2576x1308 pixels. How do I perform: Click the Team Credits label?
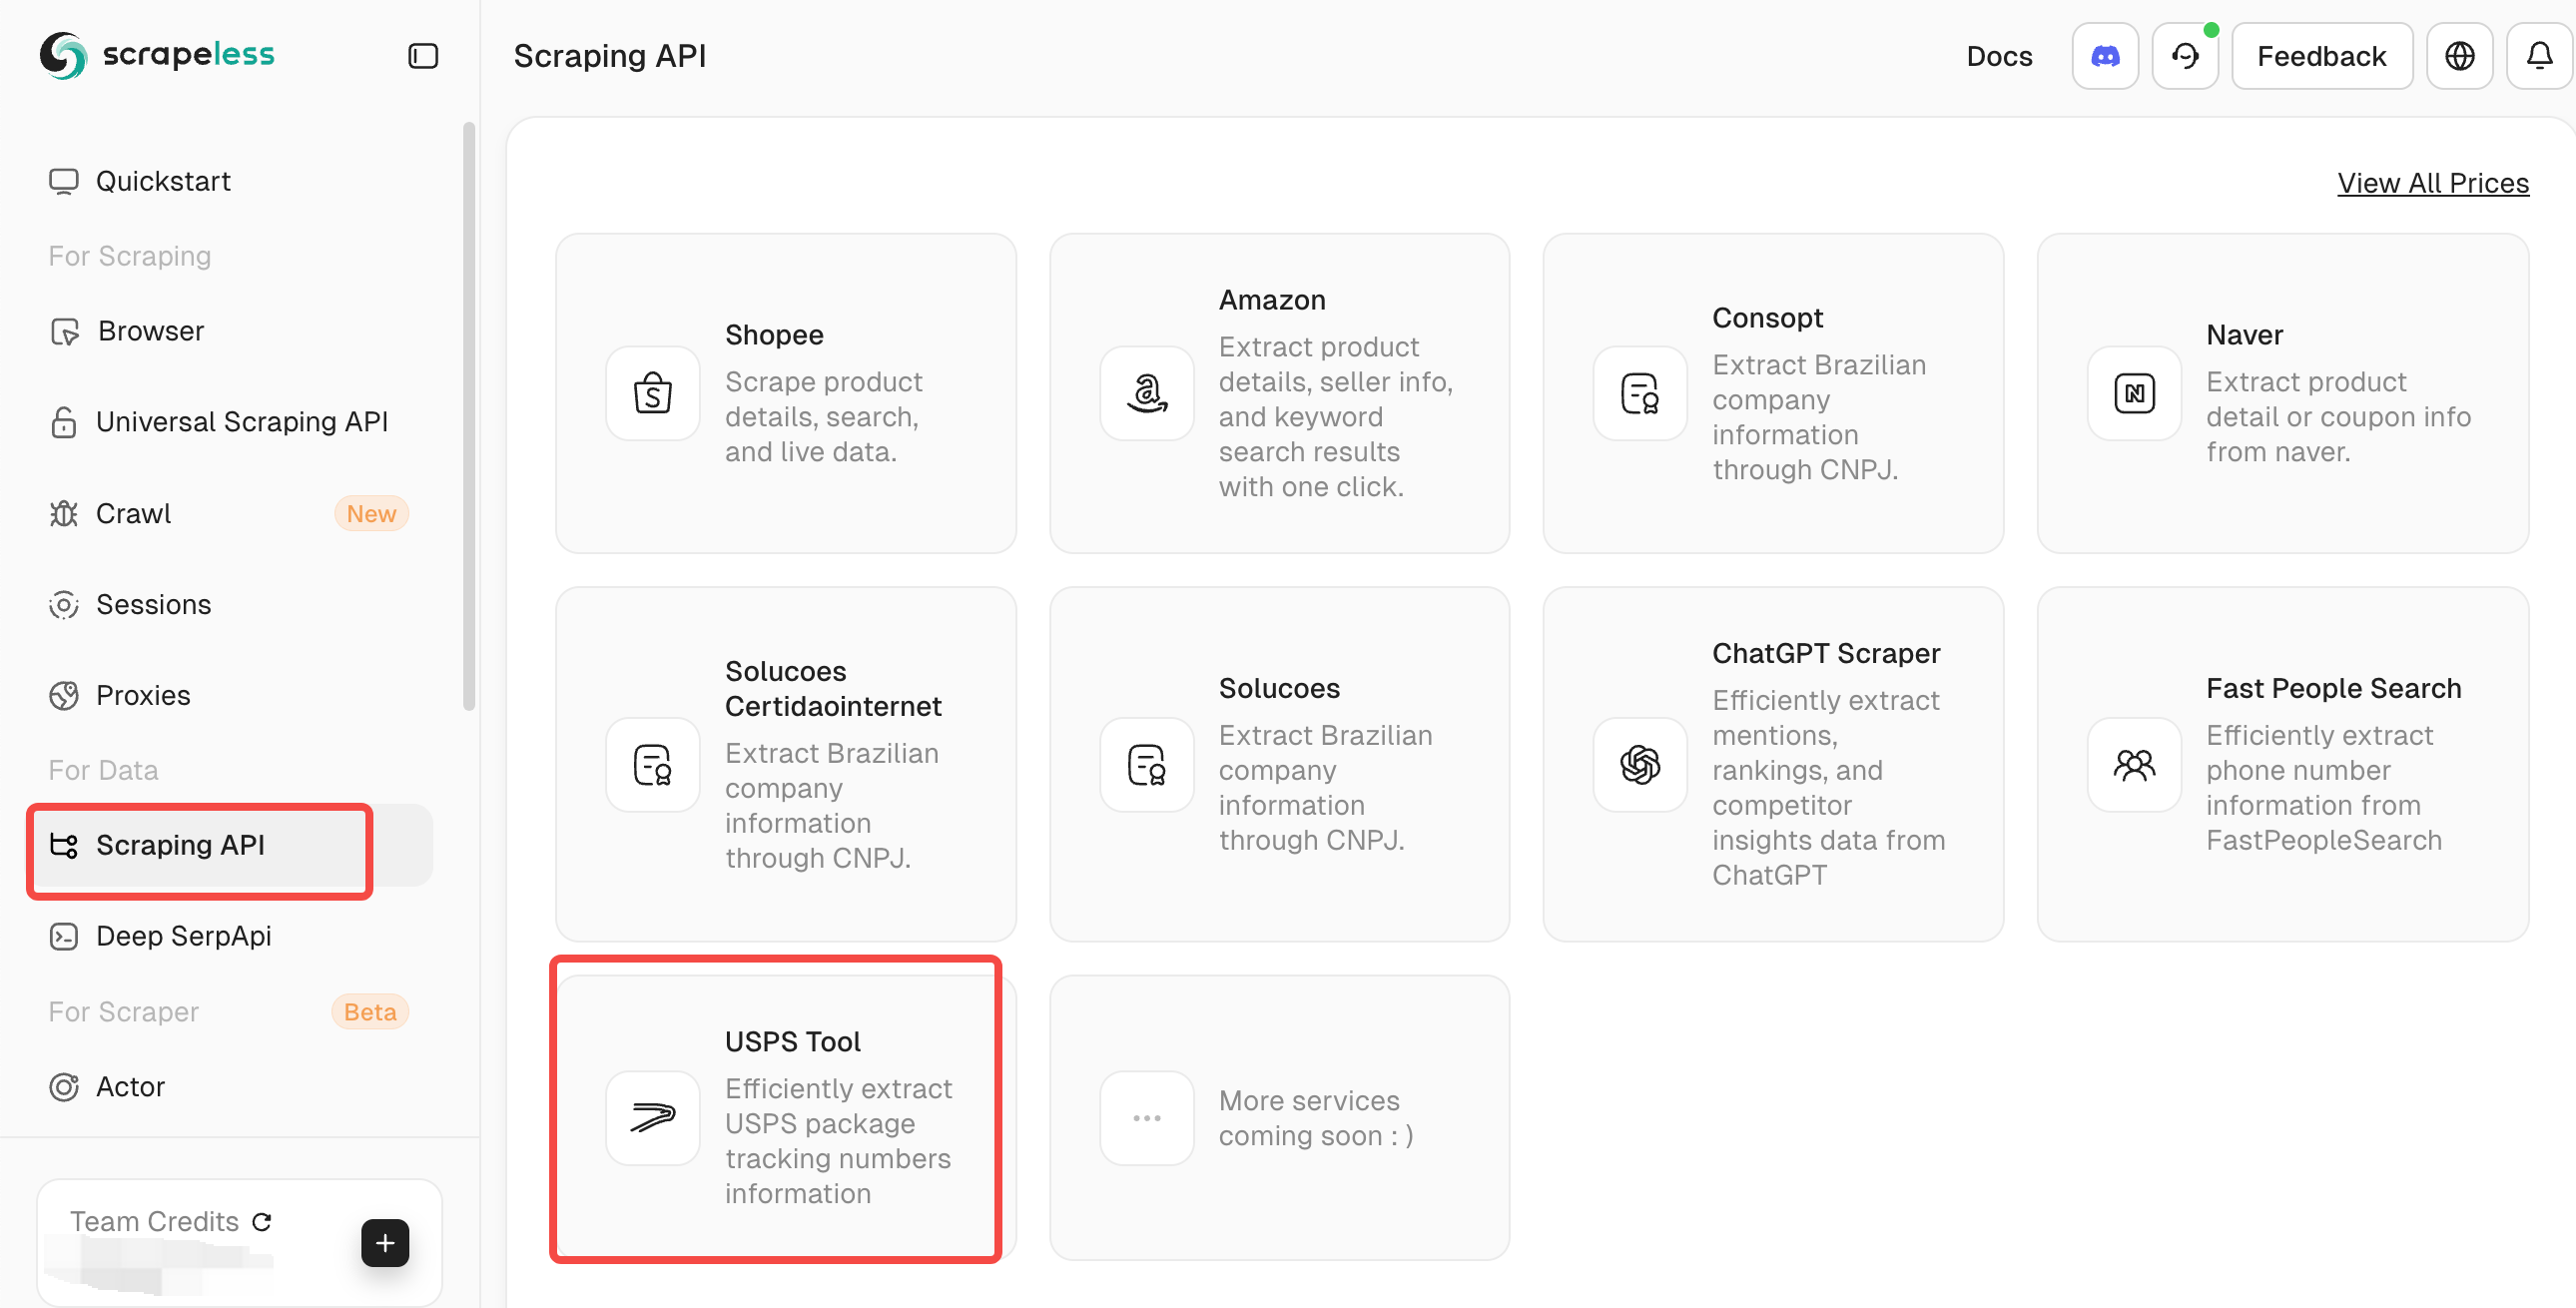(154, 1222)
